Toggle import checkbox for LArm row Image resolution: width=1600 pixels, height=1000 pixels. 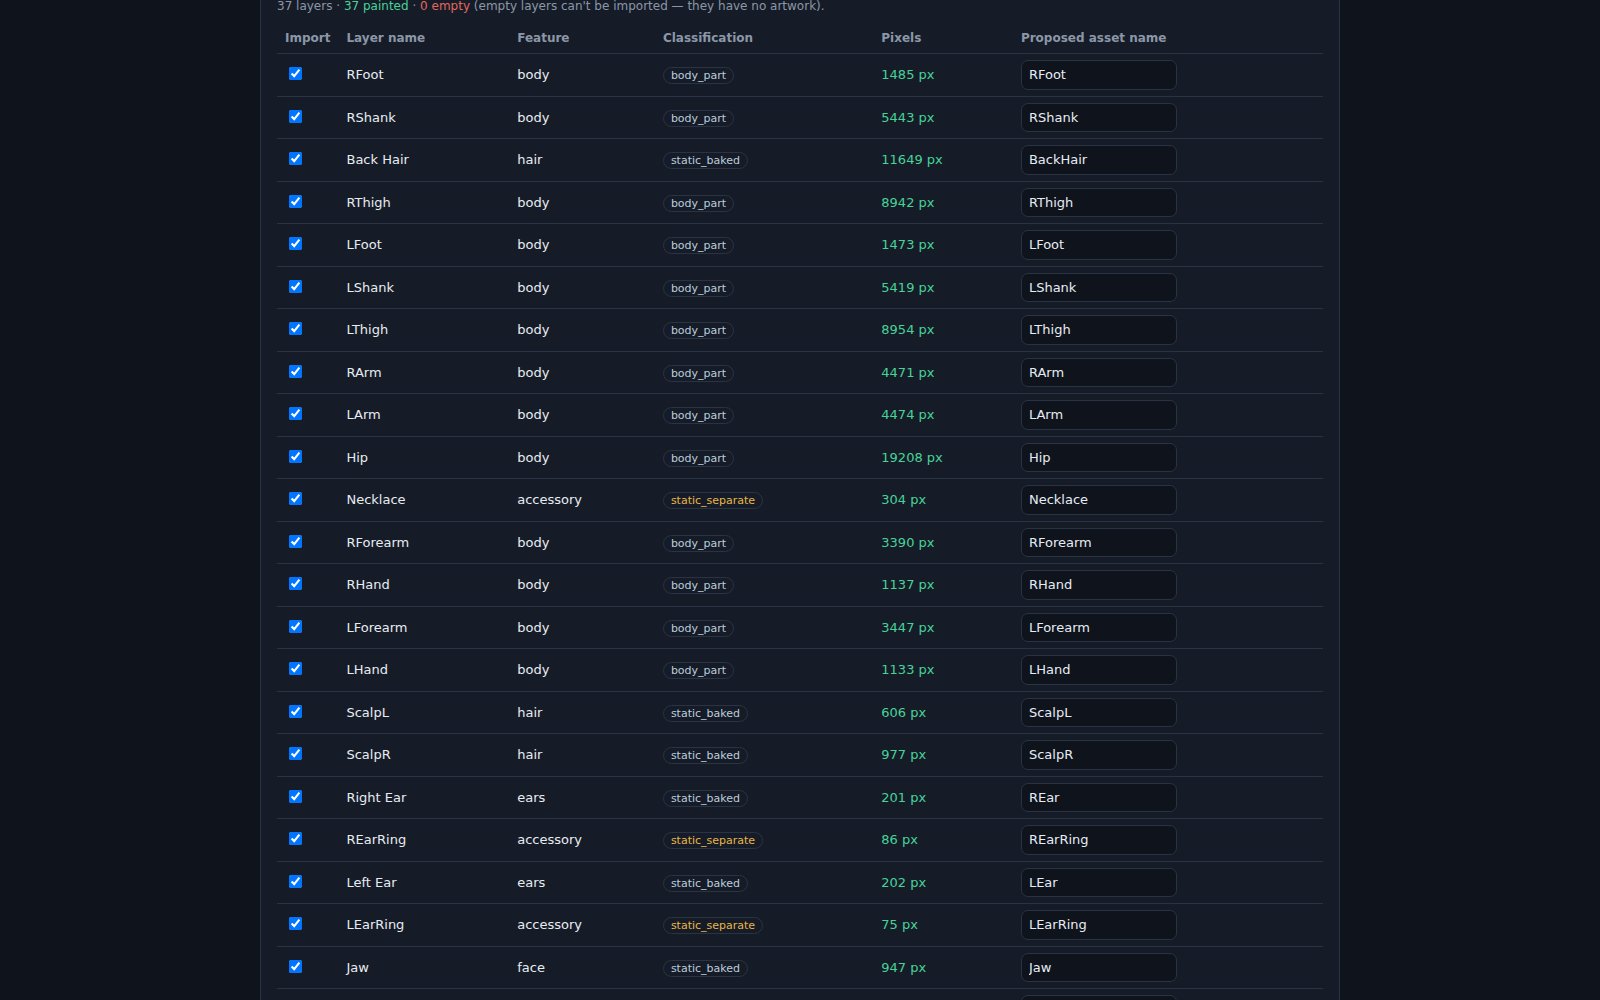(x=295, y=414)
